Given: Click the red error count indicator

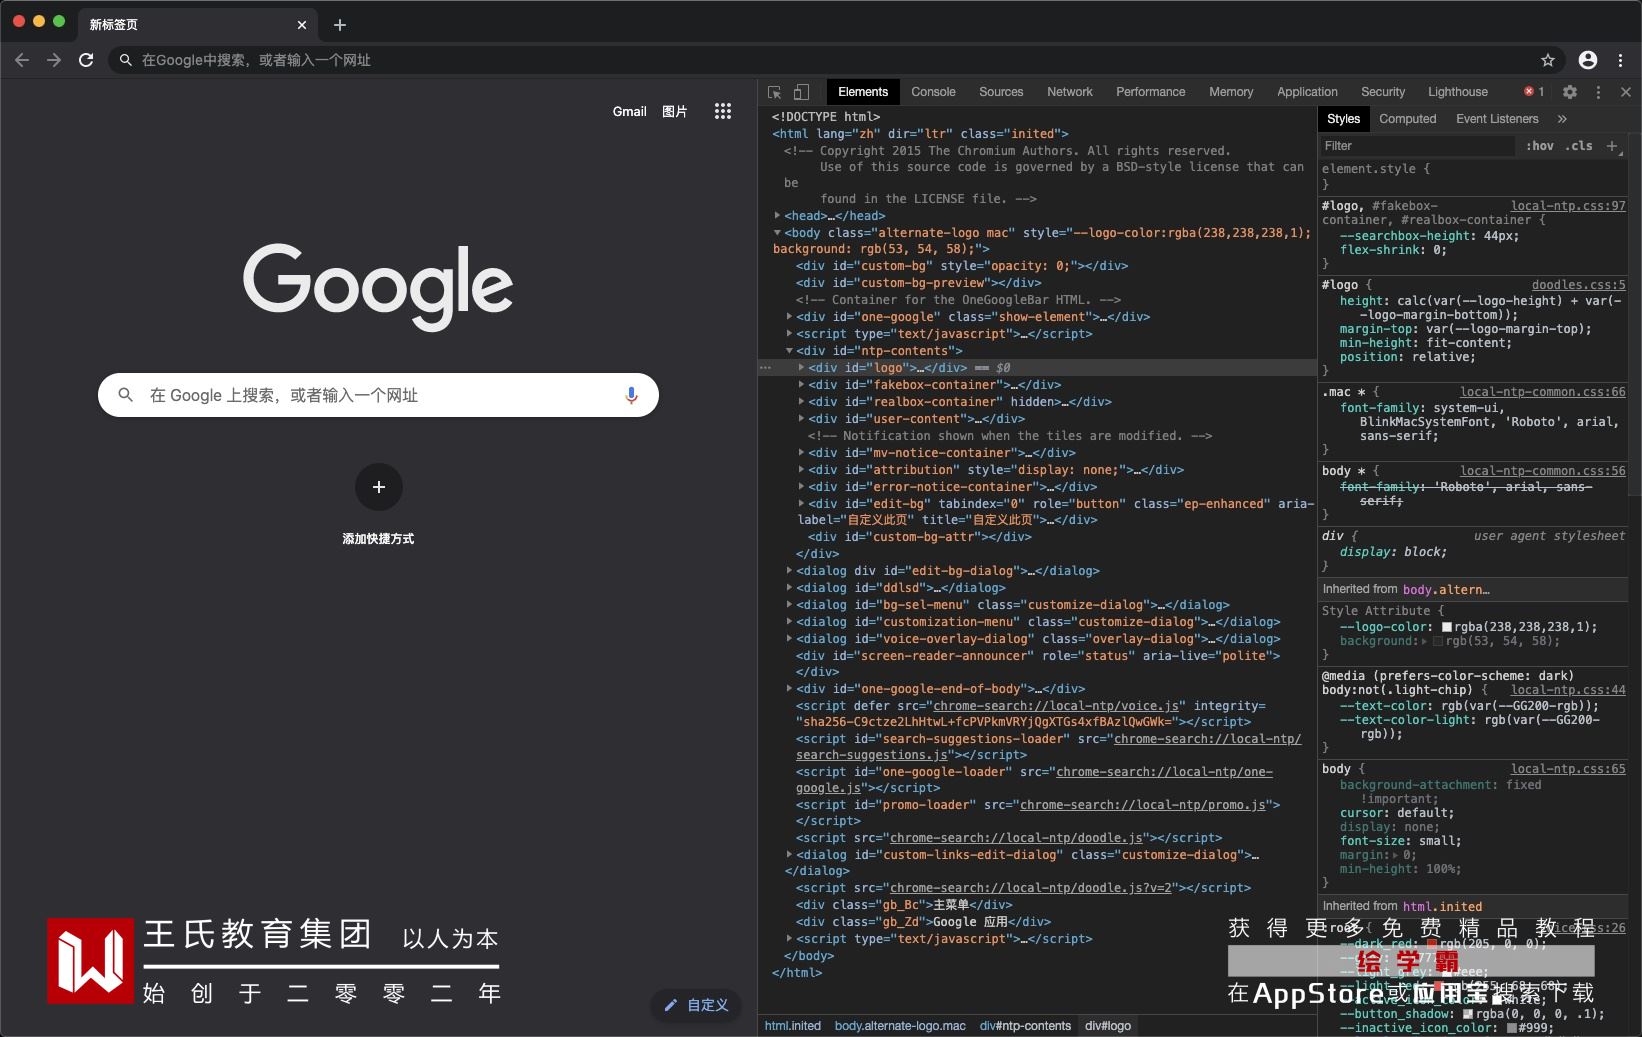Looking at the screenshot, I should [x=1534, y=92].
